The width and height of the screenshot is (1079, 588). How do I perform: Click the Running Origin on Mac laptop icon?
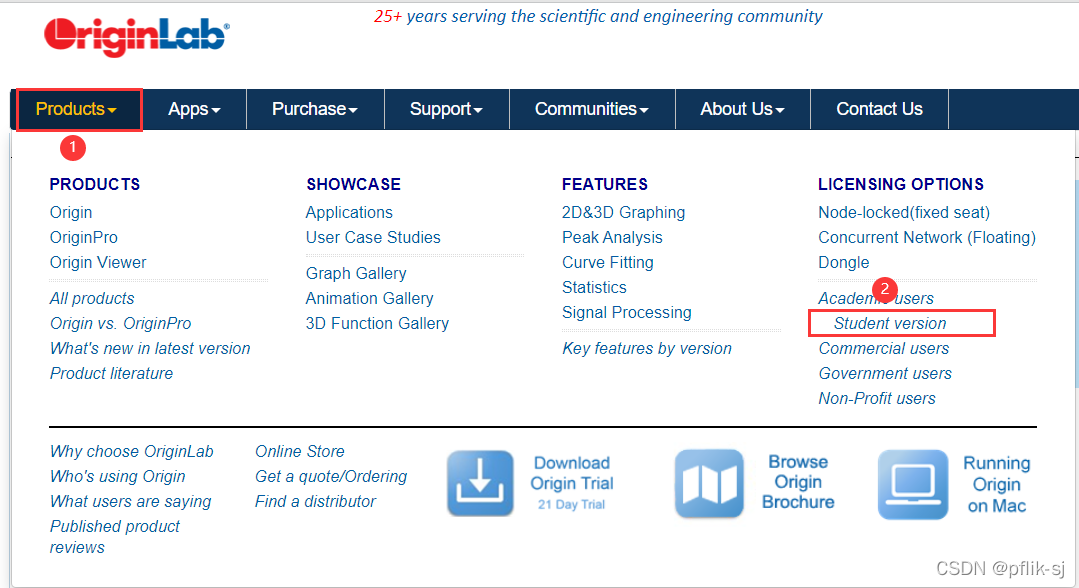[x=913, y=484]
